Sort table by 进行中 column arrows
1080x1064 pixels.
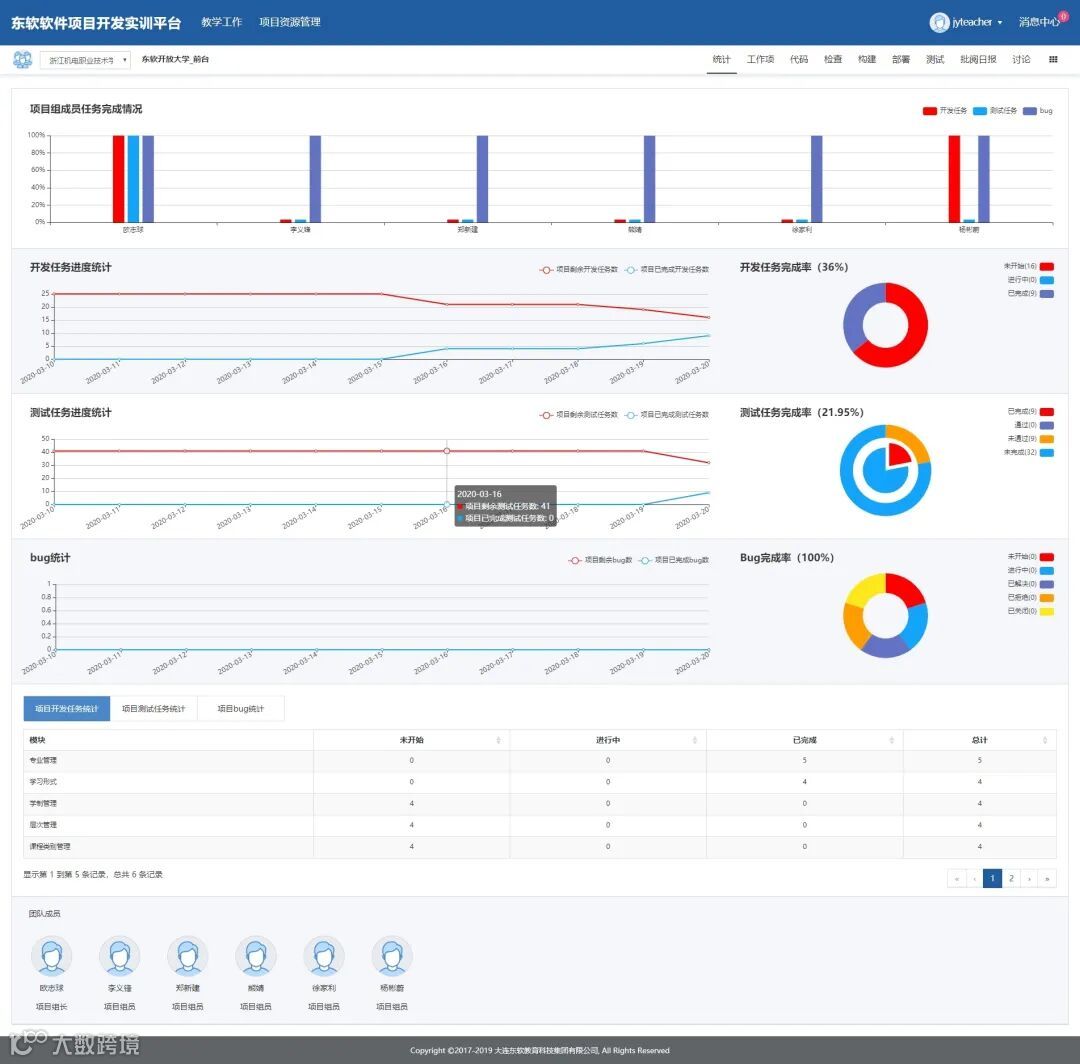point(695,740)
